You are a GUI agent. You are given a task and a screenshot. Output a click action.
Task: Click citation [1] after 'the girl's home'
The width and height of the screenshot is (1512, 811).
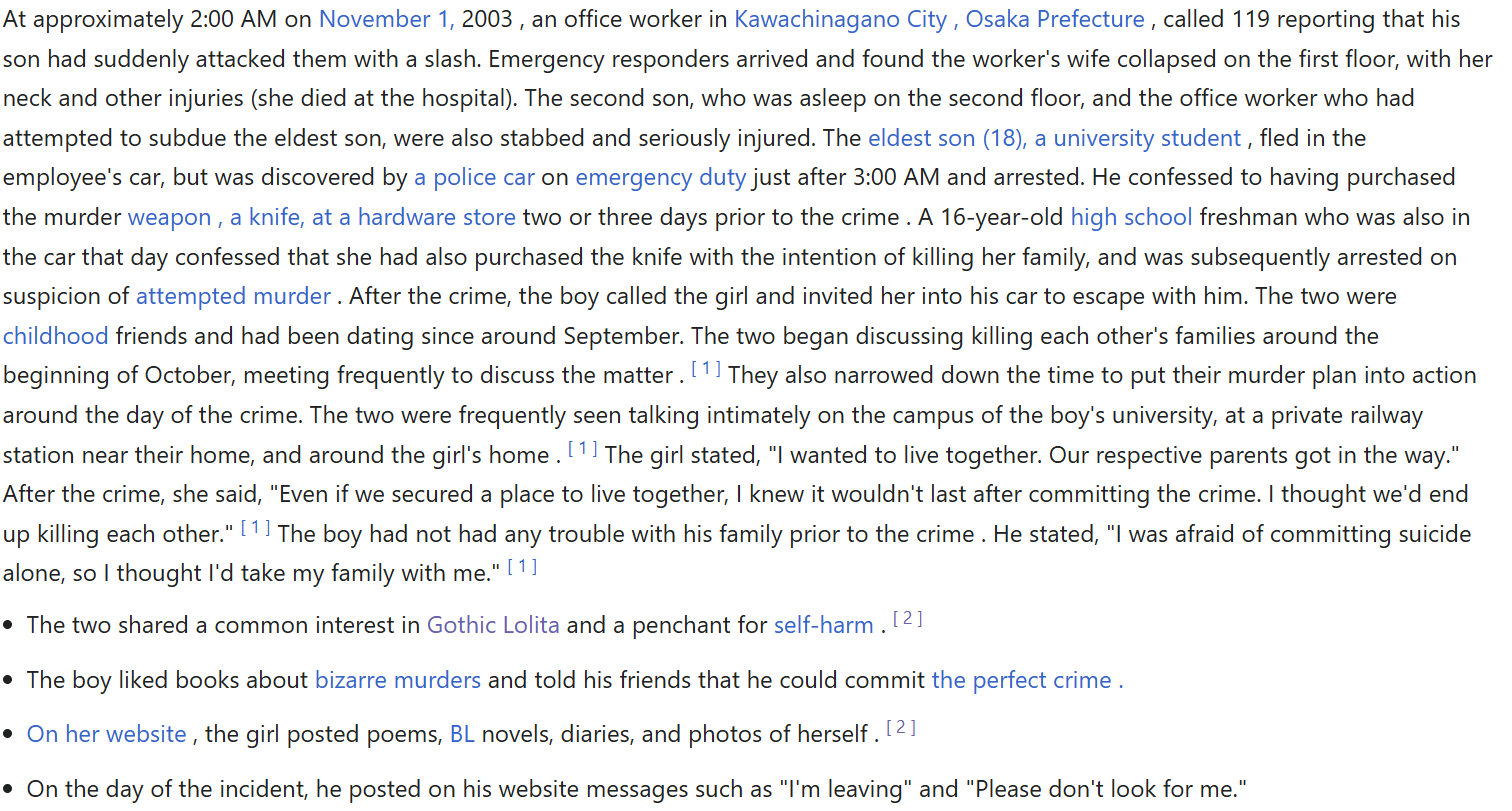pos(582,449)
